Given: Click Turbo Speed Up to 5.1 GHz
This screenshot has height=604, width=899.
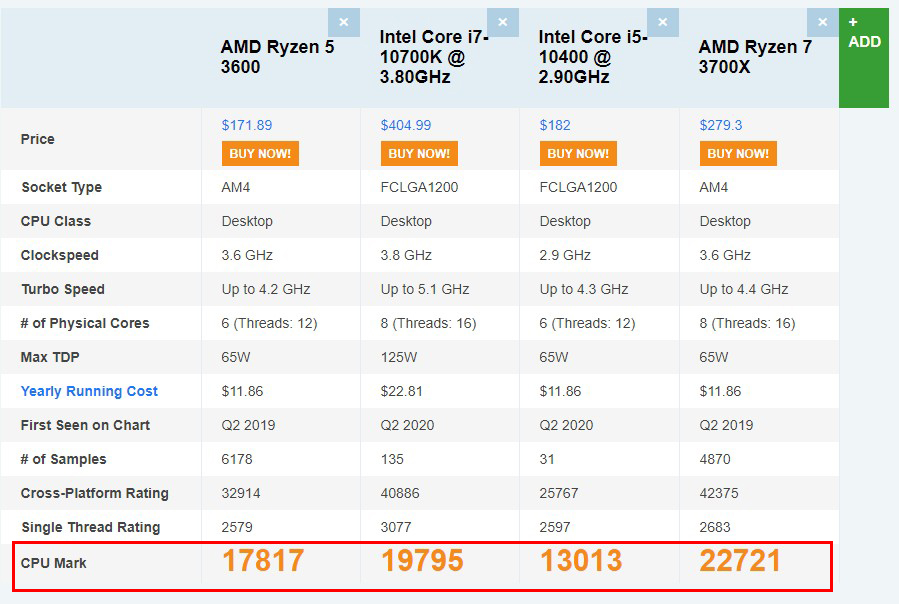Looking at the screenshot, I should (x=425, y=289).
